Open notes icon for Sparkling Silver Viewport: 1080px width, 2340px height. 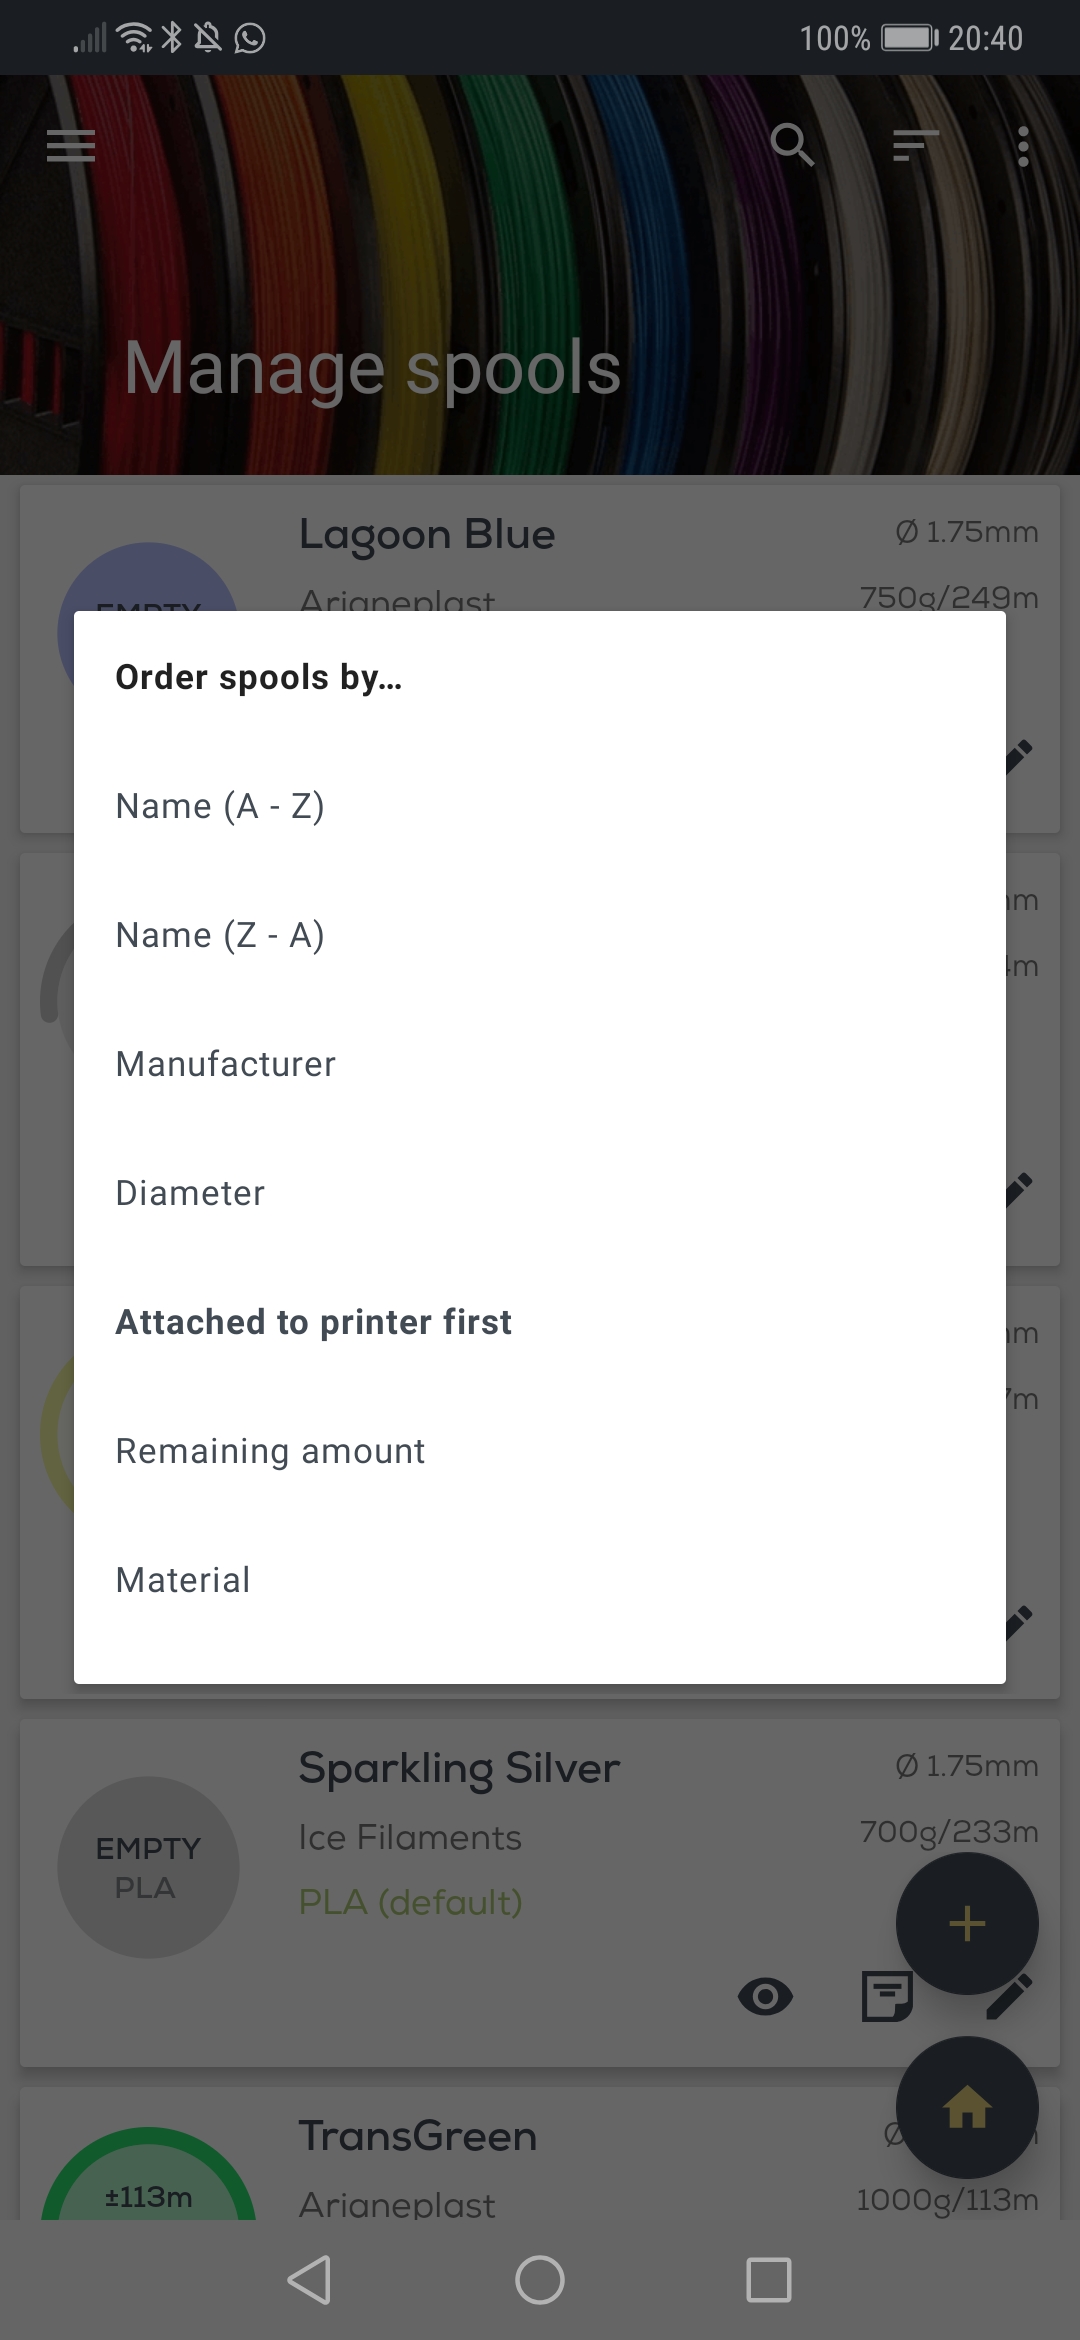[x=886, y=1997]
